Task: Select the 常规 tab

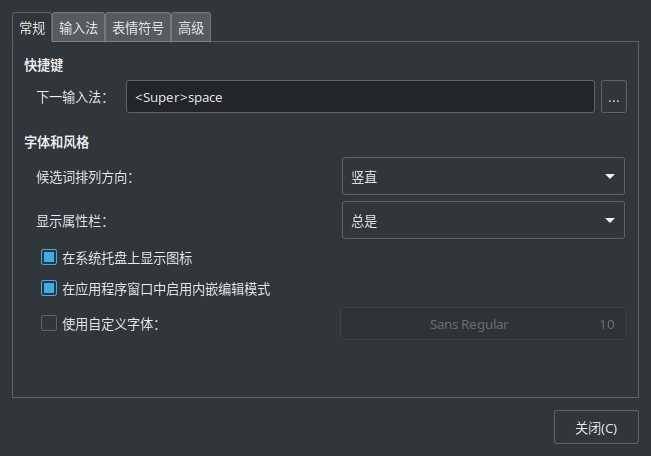Action: tap(32, 27)
